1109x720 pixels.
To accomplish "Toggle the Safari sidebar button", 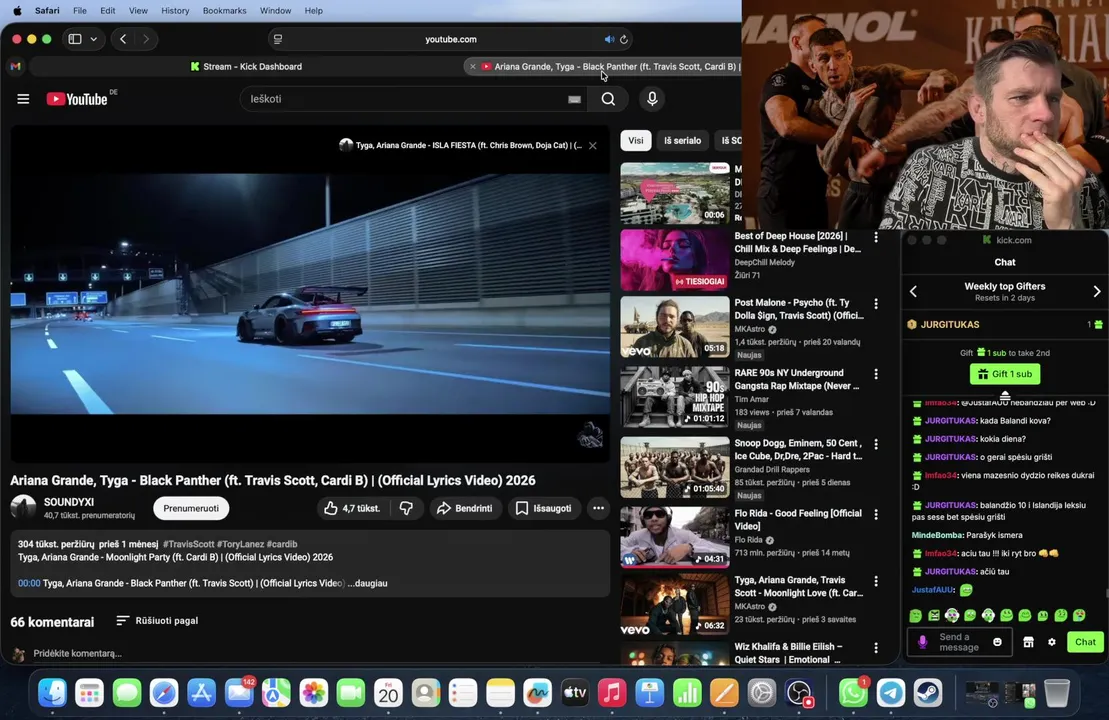I will (75, 39).
